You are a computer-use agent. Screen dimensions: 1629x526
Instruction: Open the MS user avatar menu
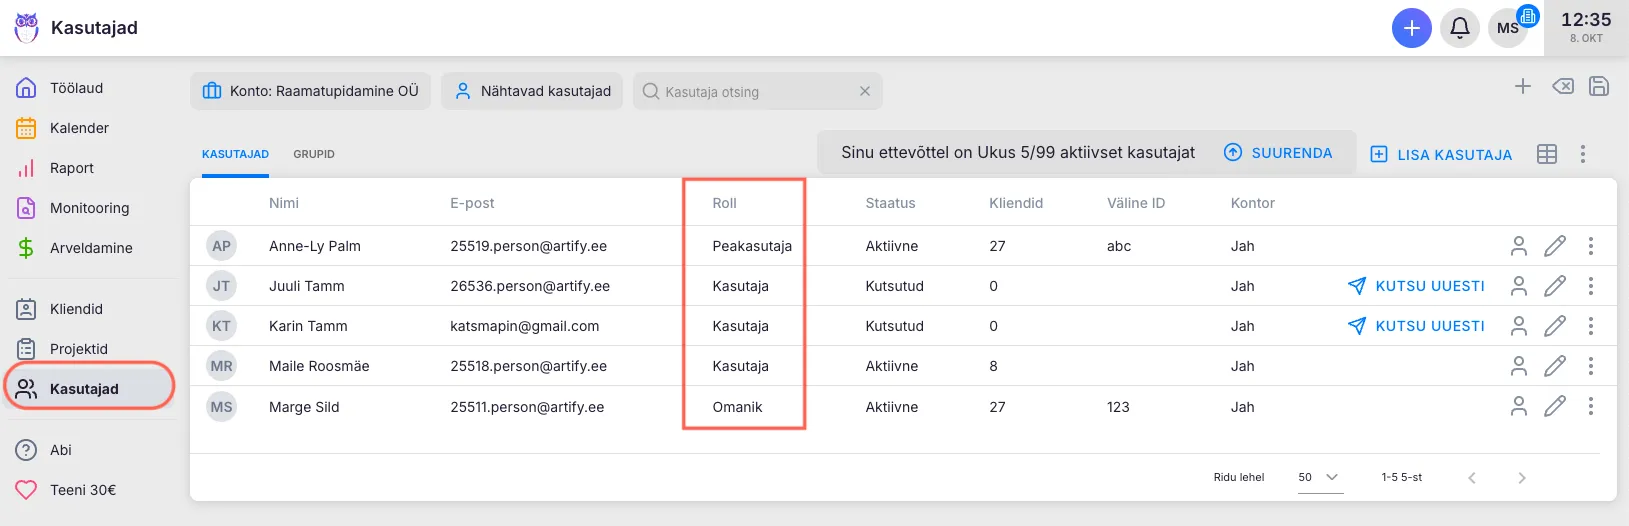coord(1507,28)
